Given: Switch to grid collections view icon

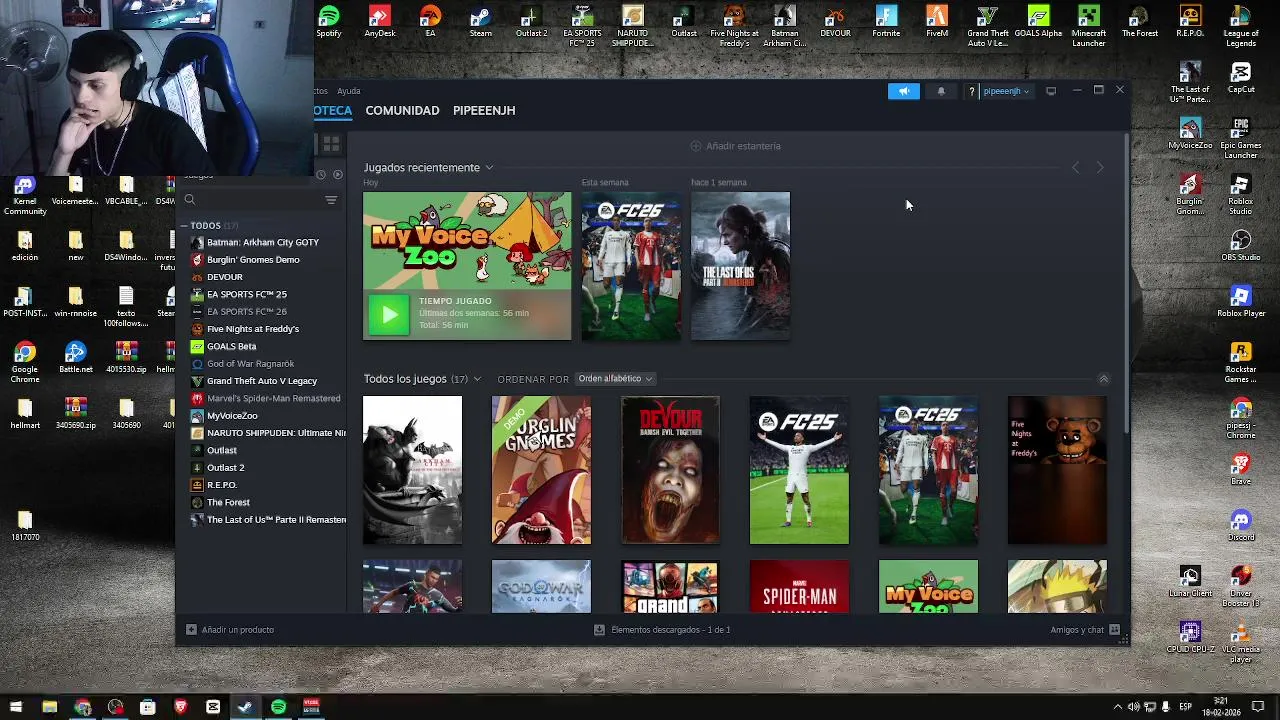Looking at the screenshot, I should (x=331, y=145).
